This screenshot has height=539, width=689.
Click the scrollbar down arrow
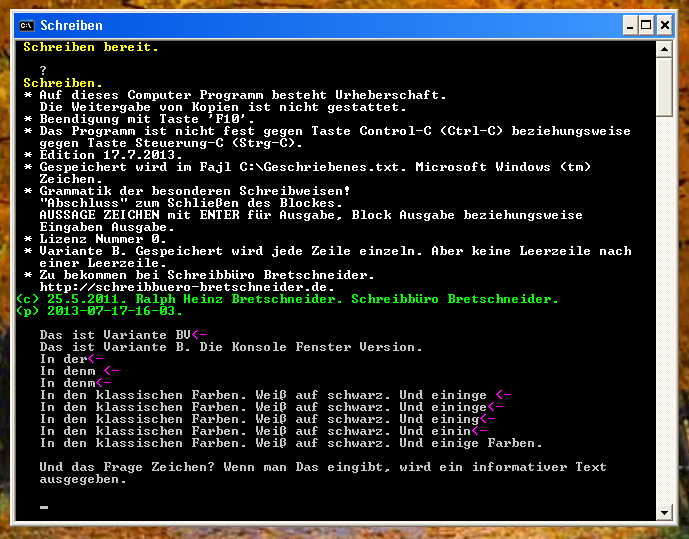(x=665, y=512)
